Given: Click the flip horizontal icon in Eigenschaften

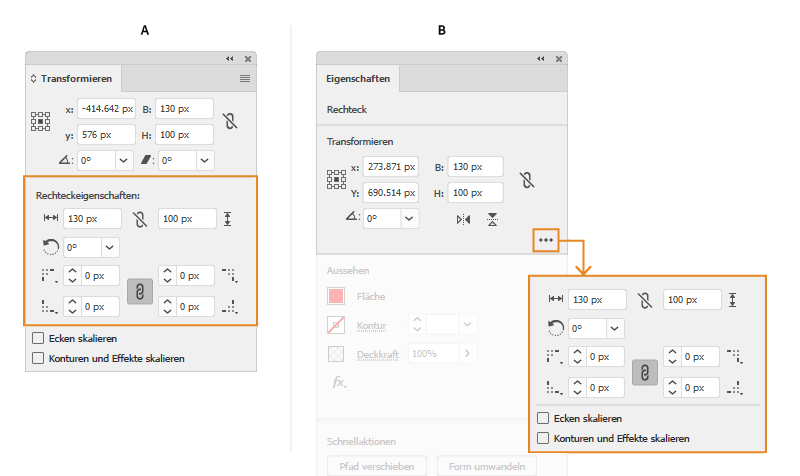Looking at the screenshot, I should (463, 218).
